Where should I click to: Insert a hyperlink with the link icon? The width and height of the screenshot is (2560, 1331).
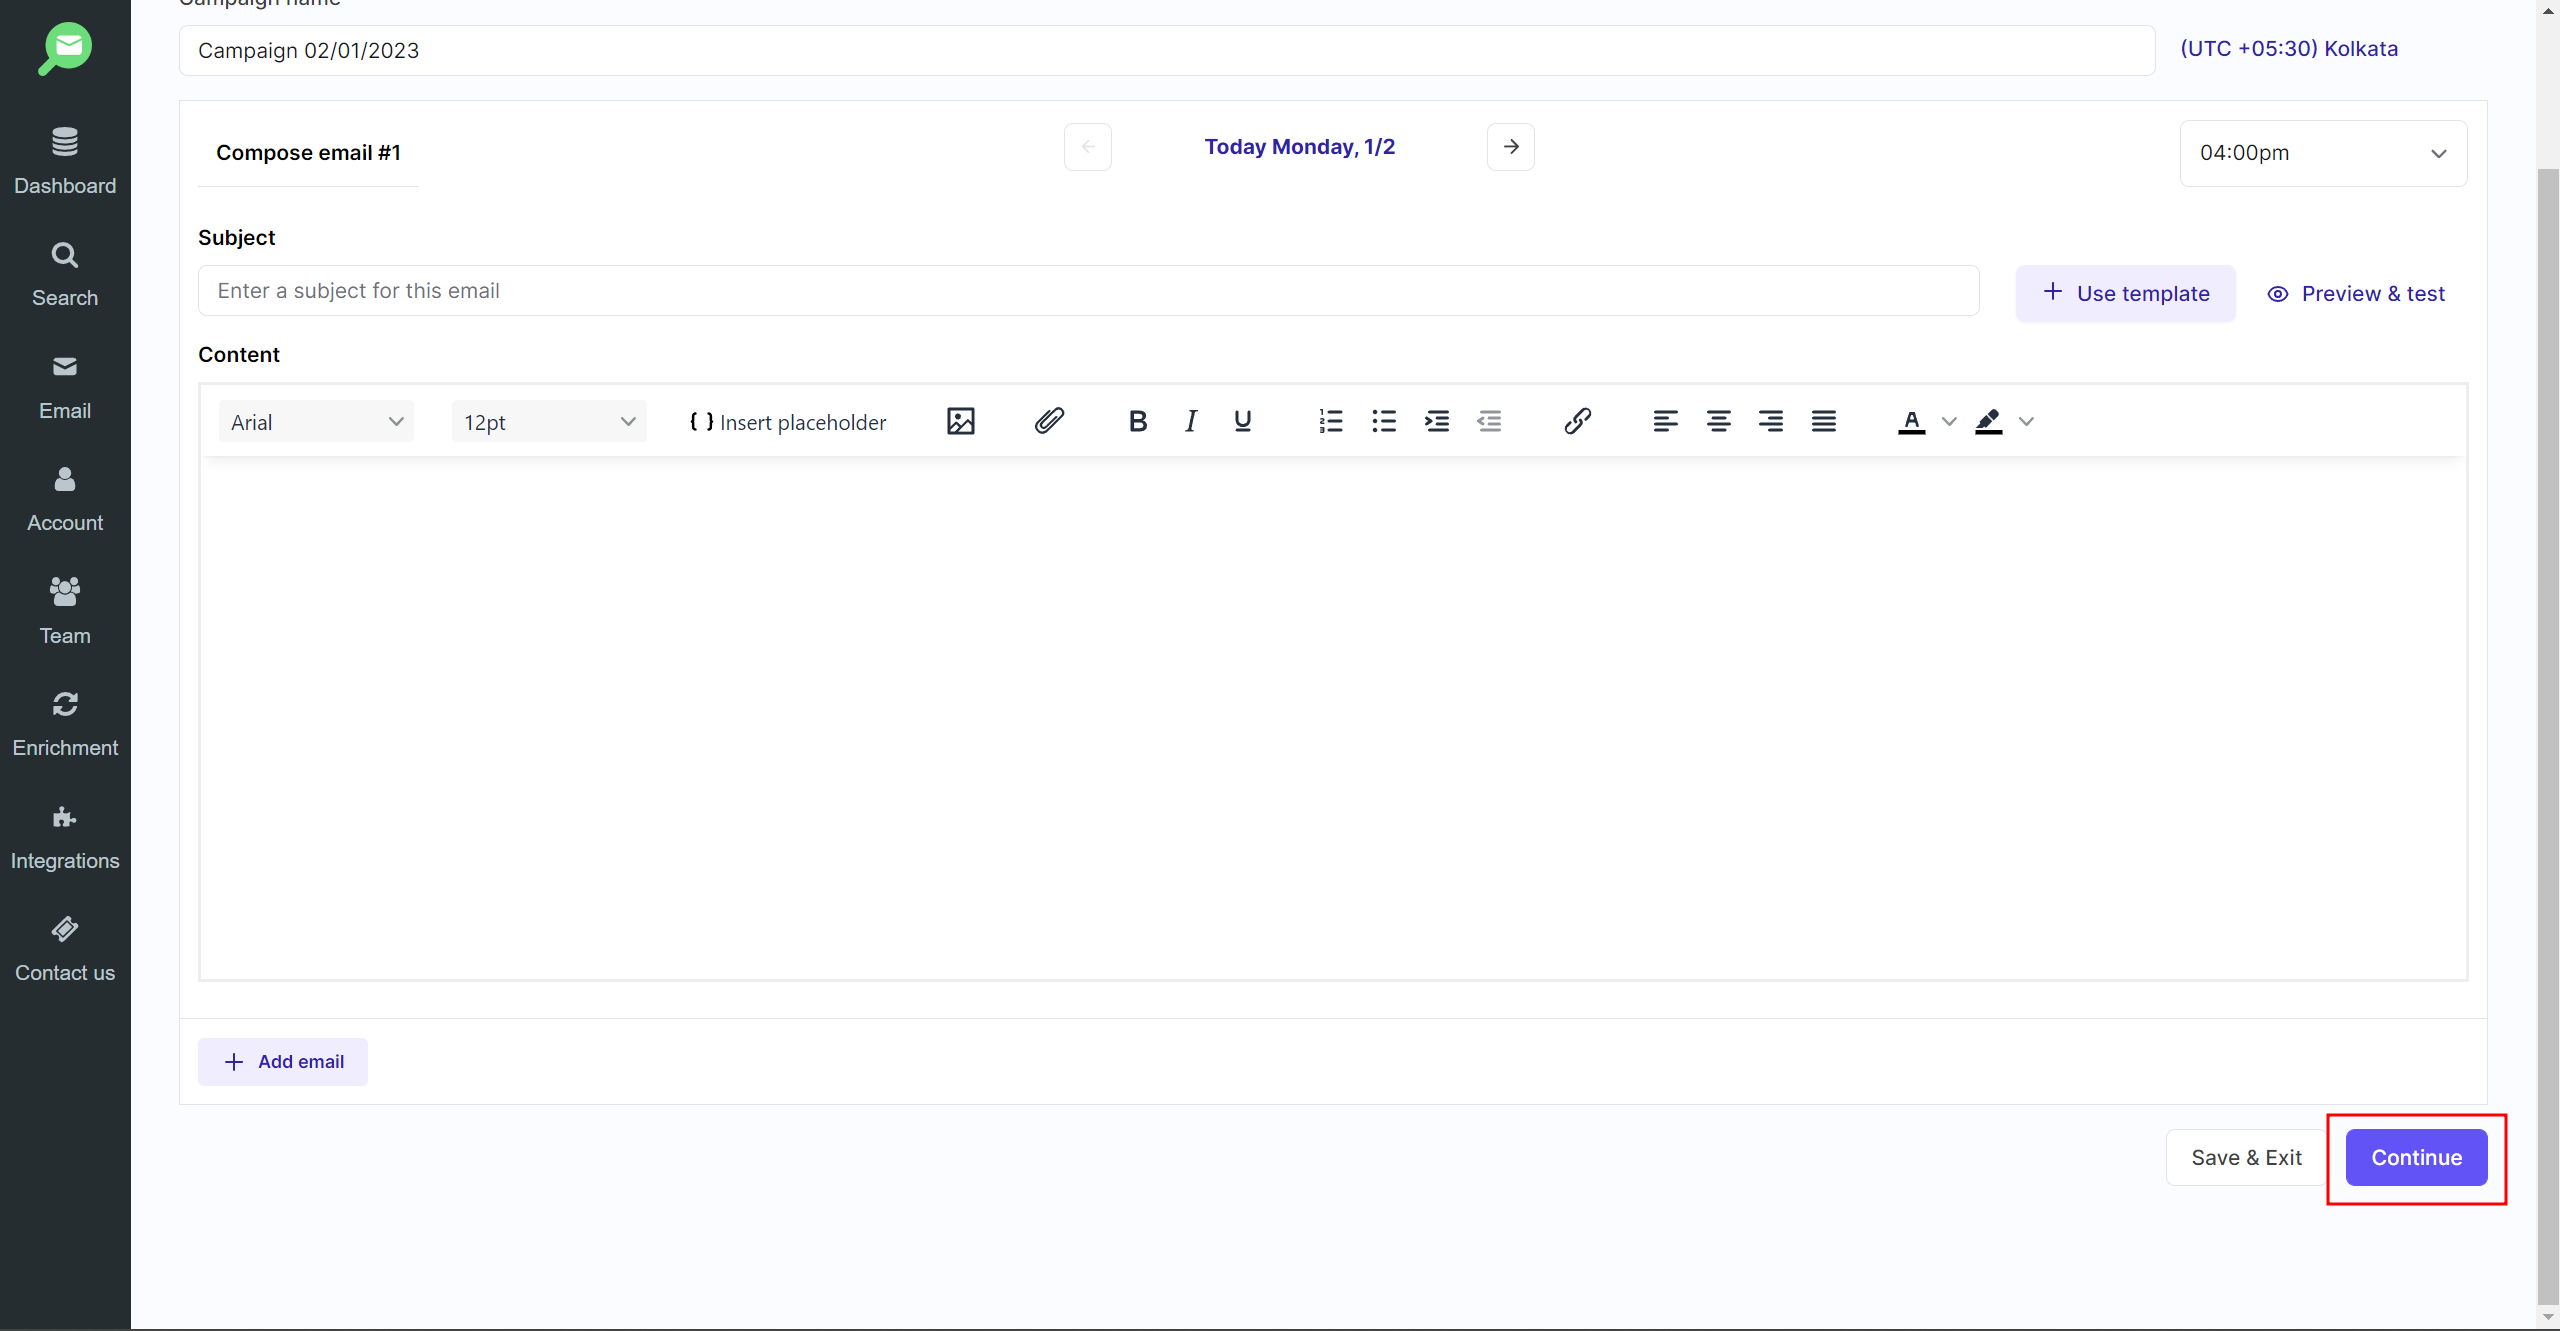coord(1577,421)
